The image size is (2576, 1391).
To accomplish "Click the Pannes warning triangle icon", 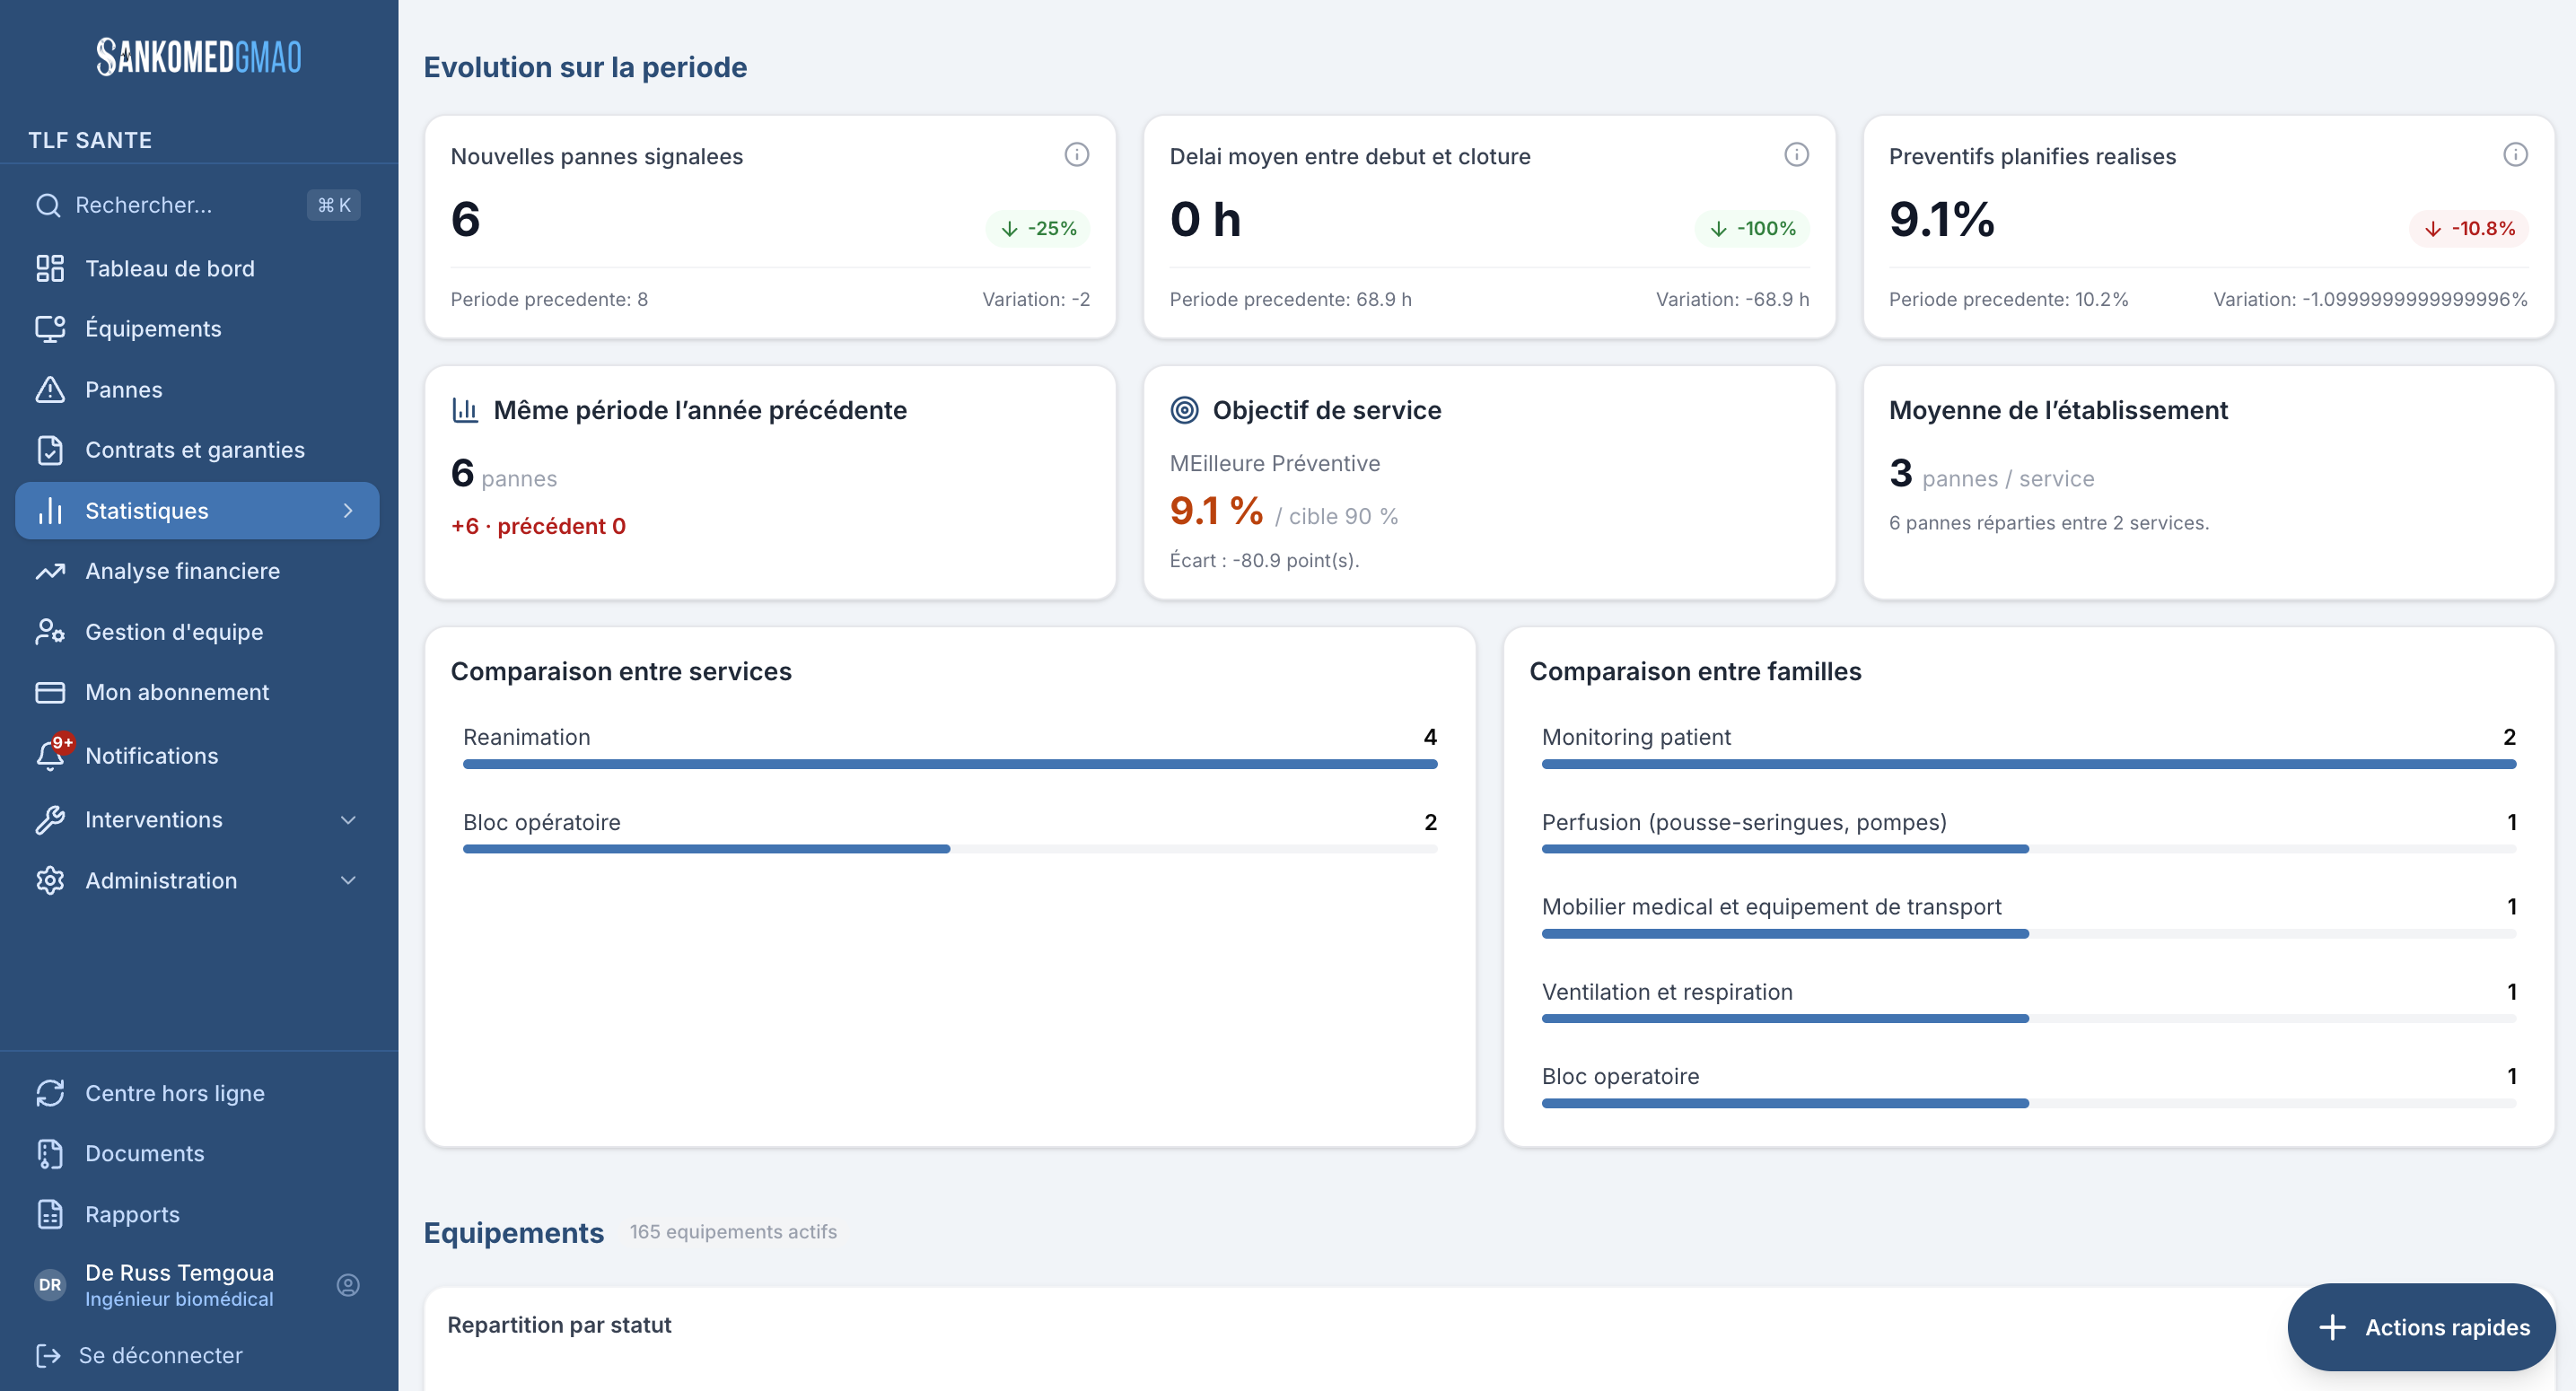I will (x=50, y=390).
